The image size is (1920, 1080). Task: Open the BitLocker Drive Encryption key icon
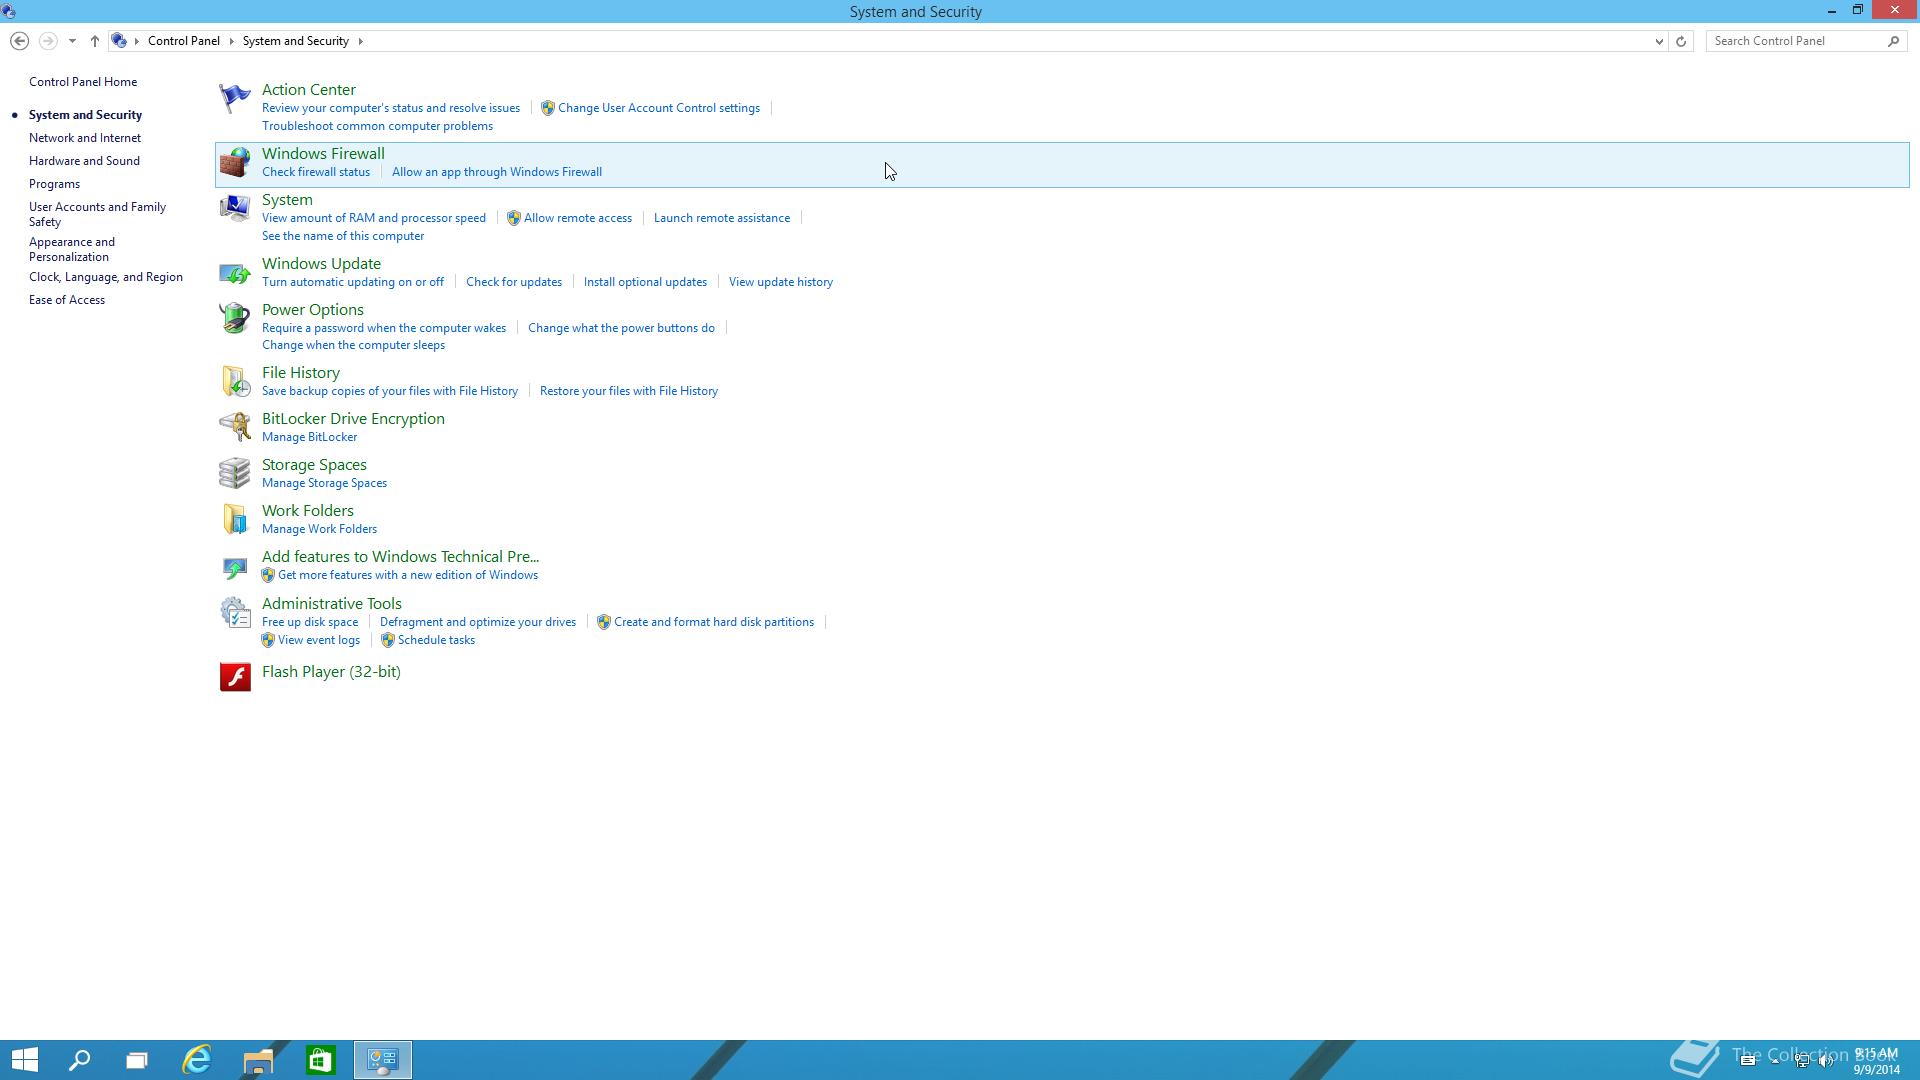(x=235, y=427)
